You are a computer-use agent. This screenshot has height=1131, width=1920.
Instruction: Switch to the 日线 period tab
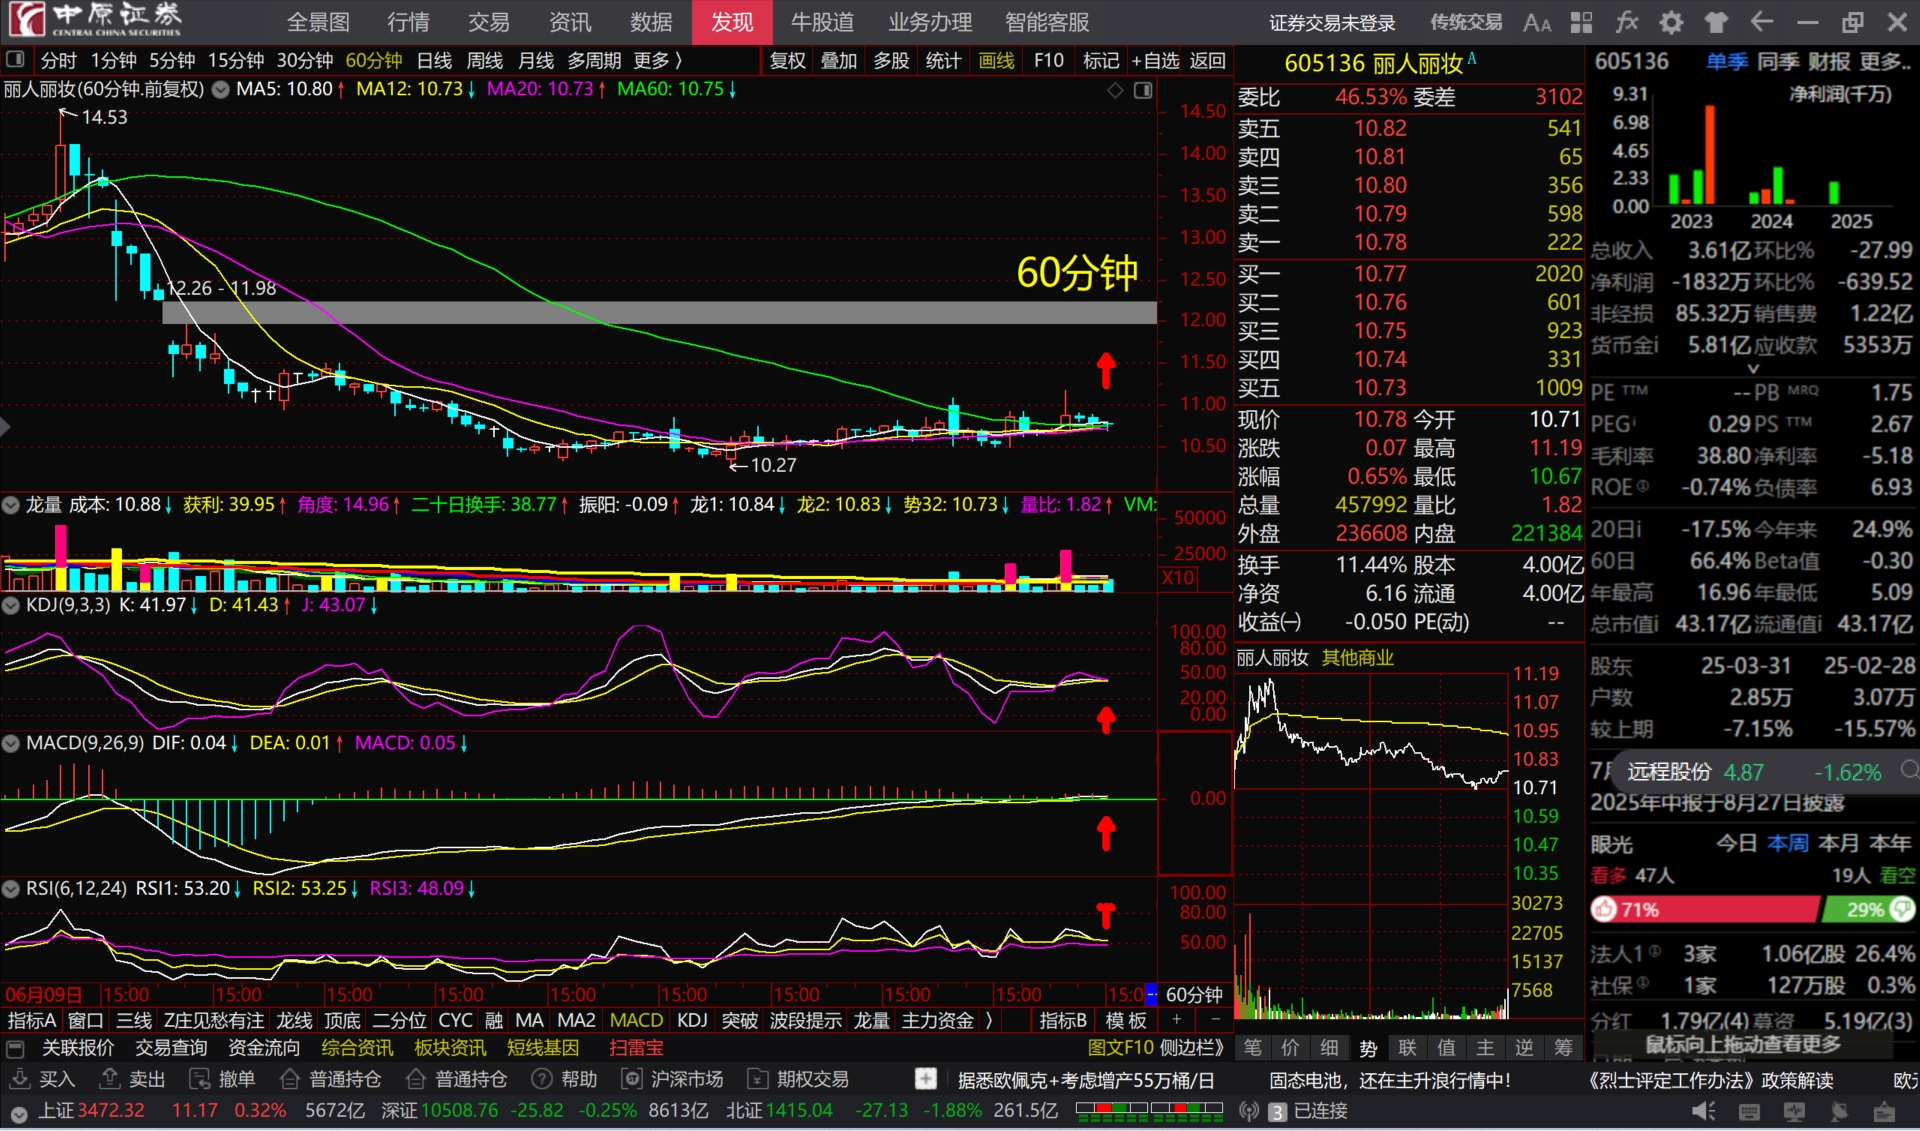pyautogui.click(x=434, y=61)
